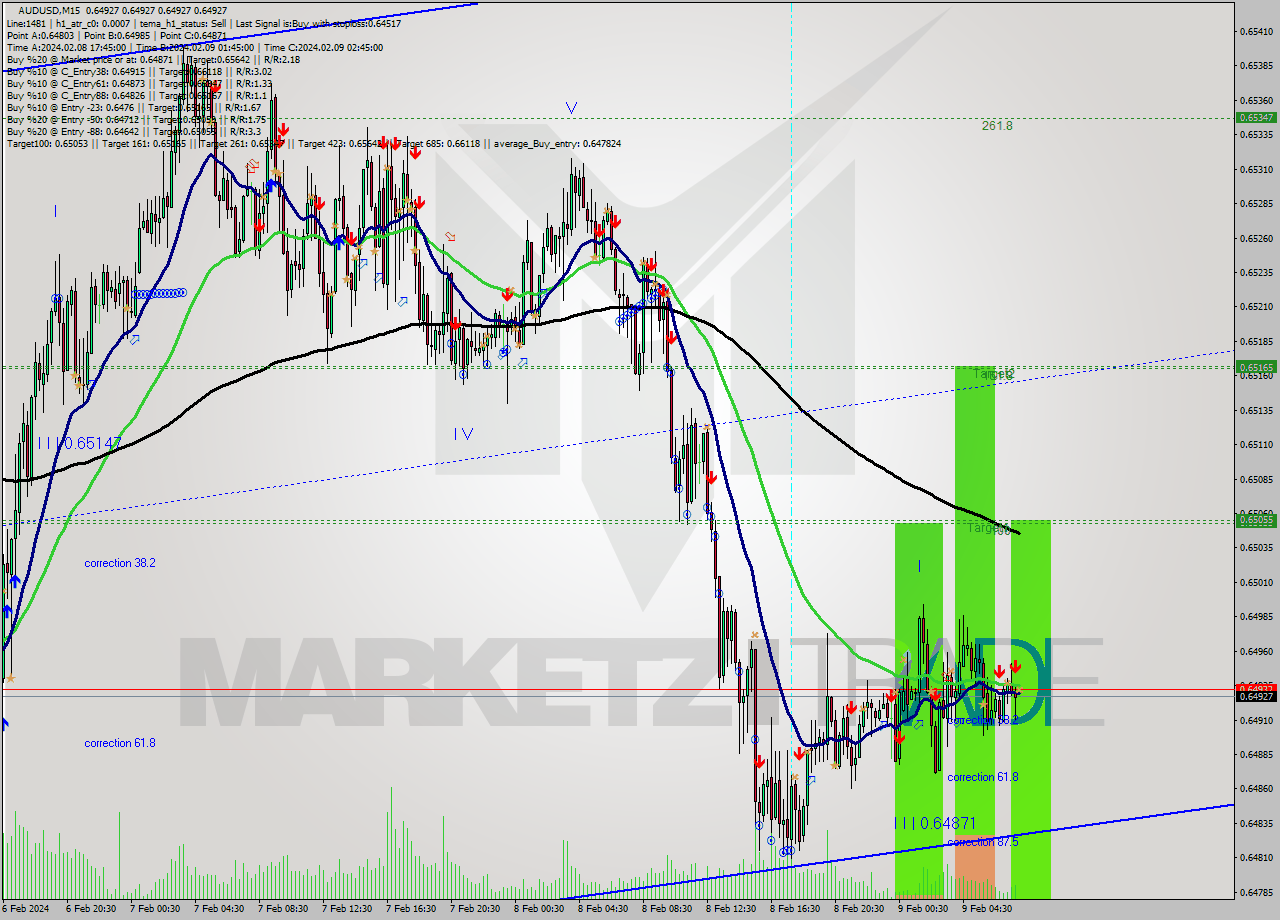Viewport: 1280px width, 920px height.
Task: Click the '9 Feb 04:30' time axis label
Action: click(987, 909)
